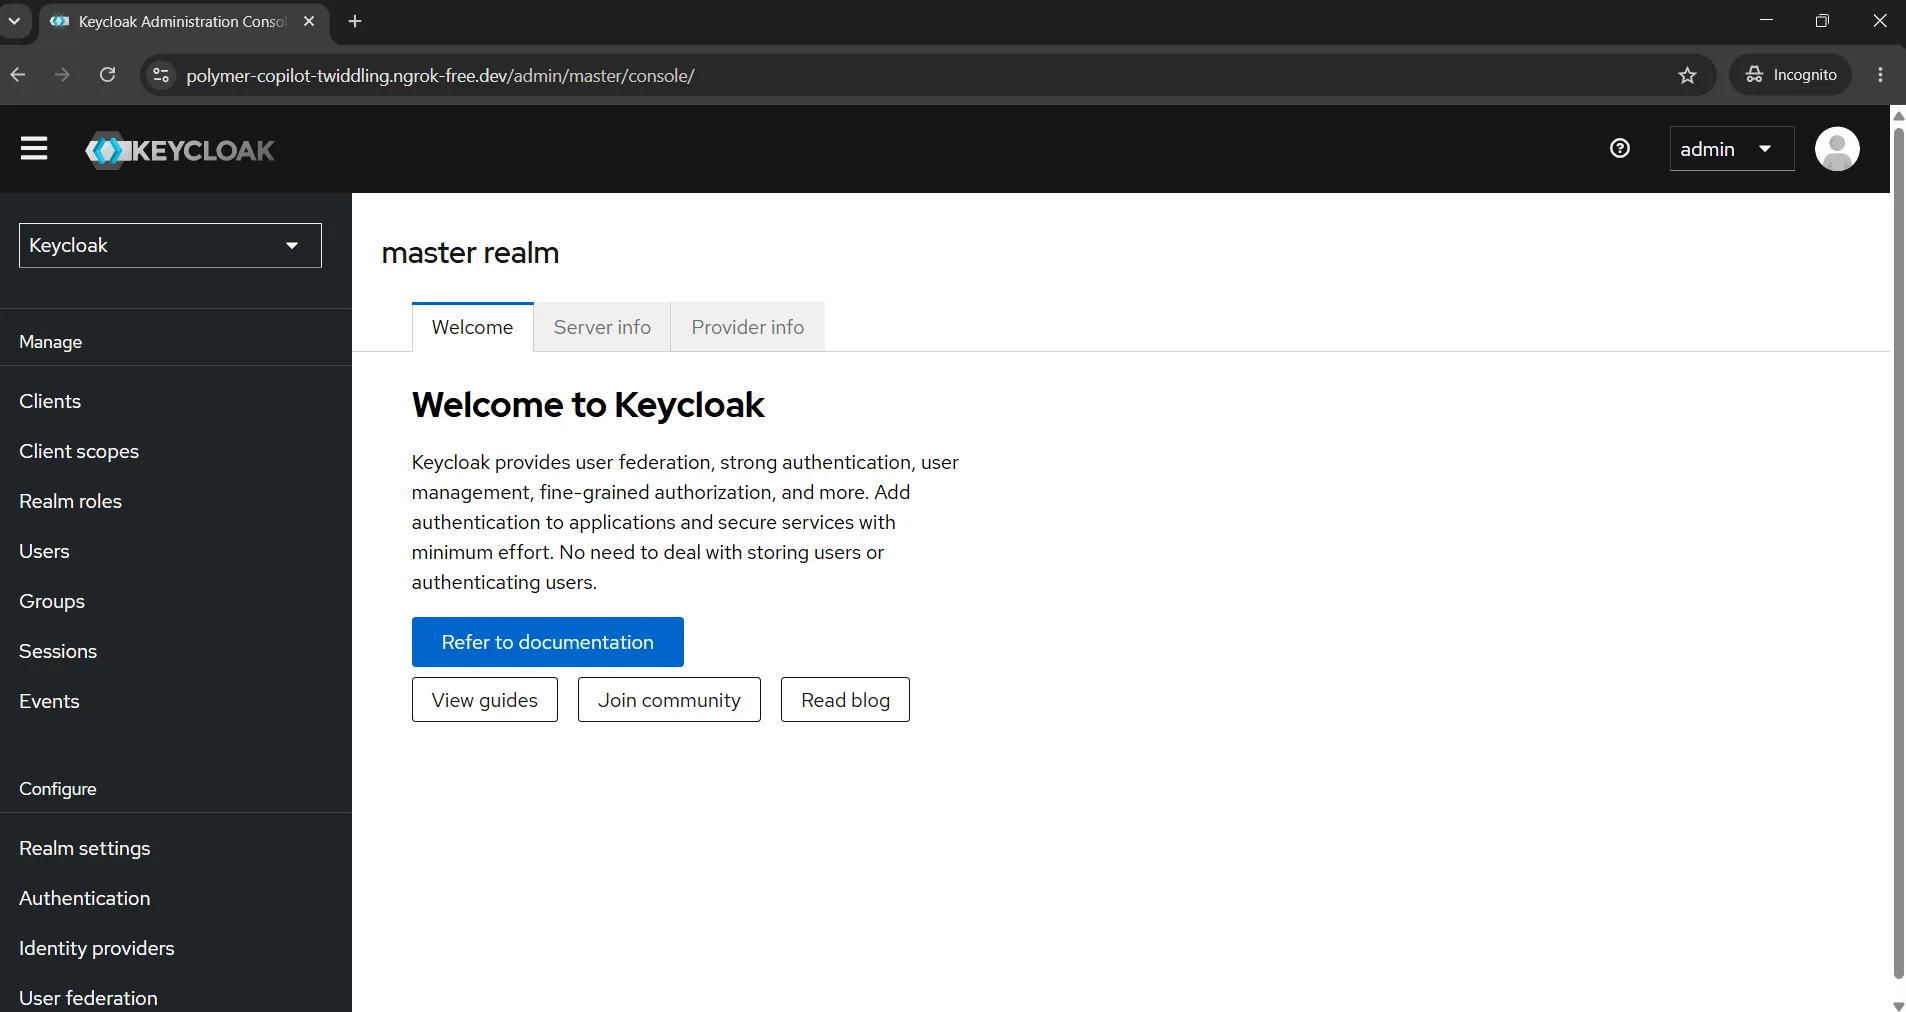Go back with browser back arrow

pos(18,75)
